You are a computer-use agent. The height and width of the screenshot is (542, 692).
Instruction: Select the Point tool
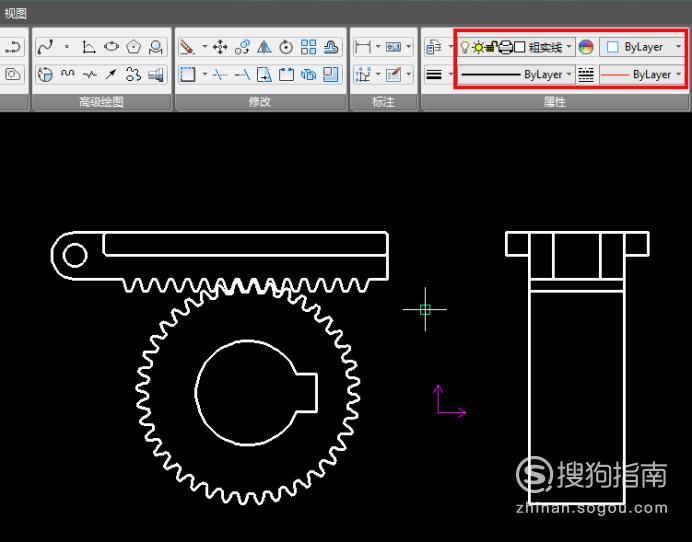click(x=67, y=46)
